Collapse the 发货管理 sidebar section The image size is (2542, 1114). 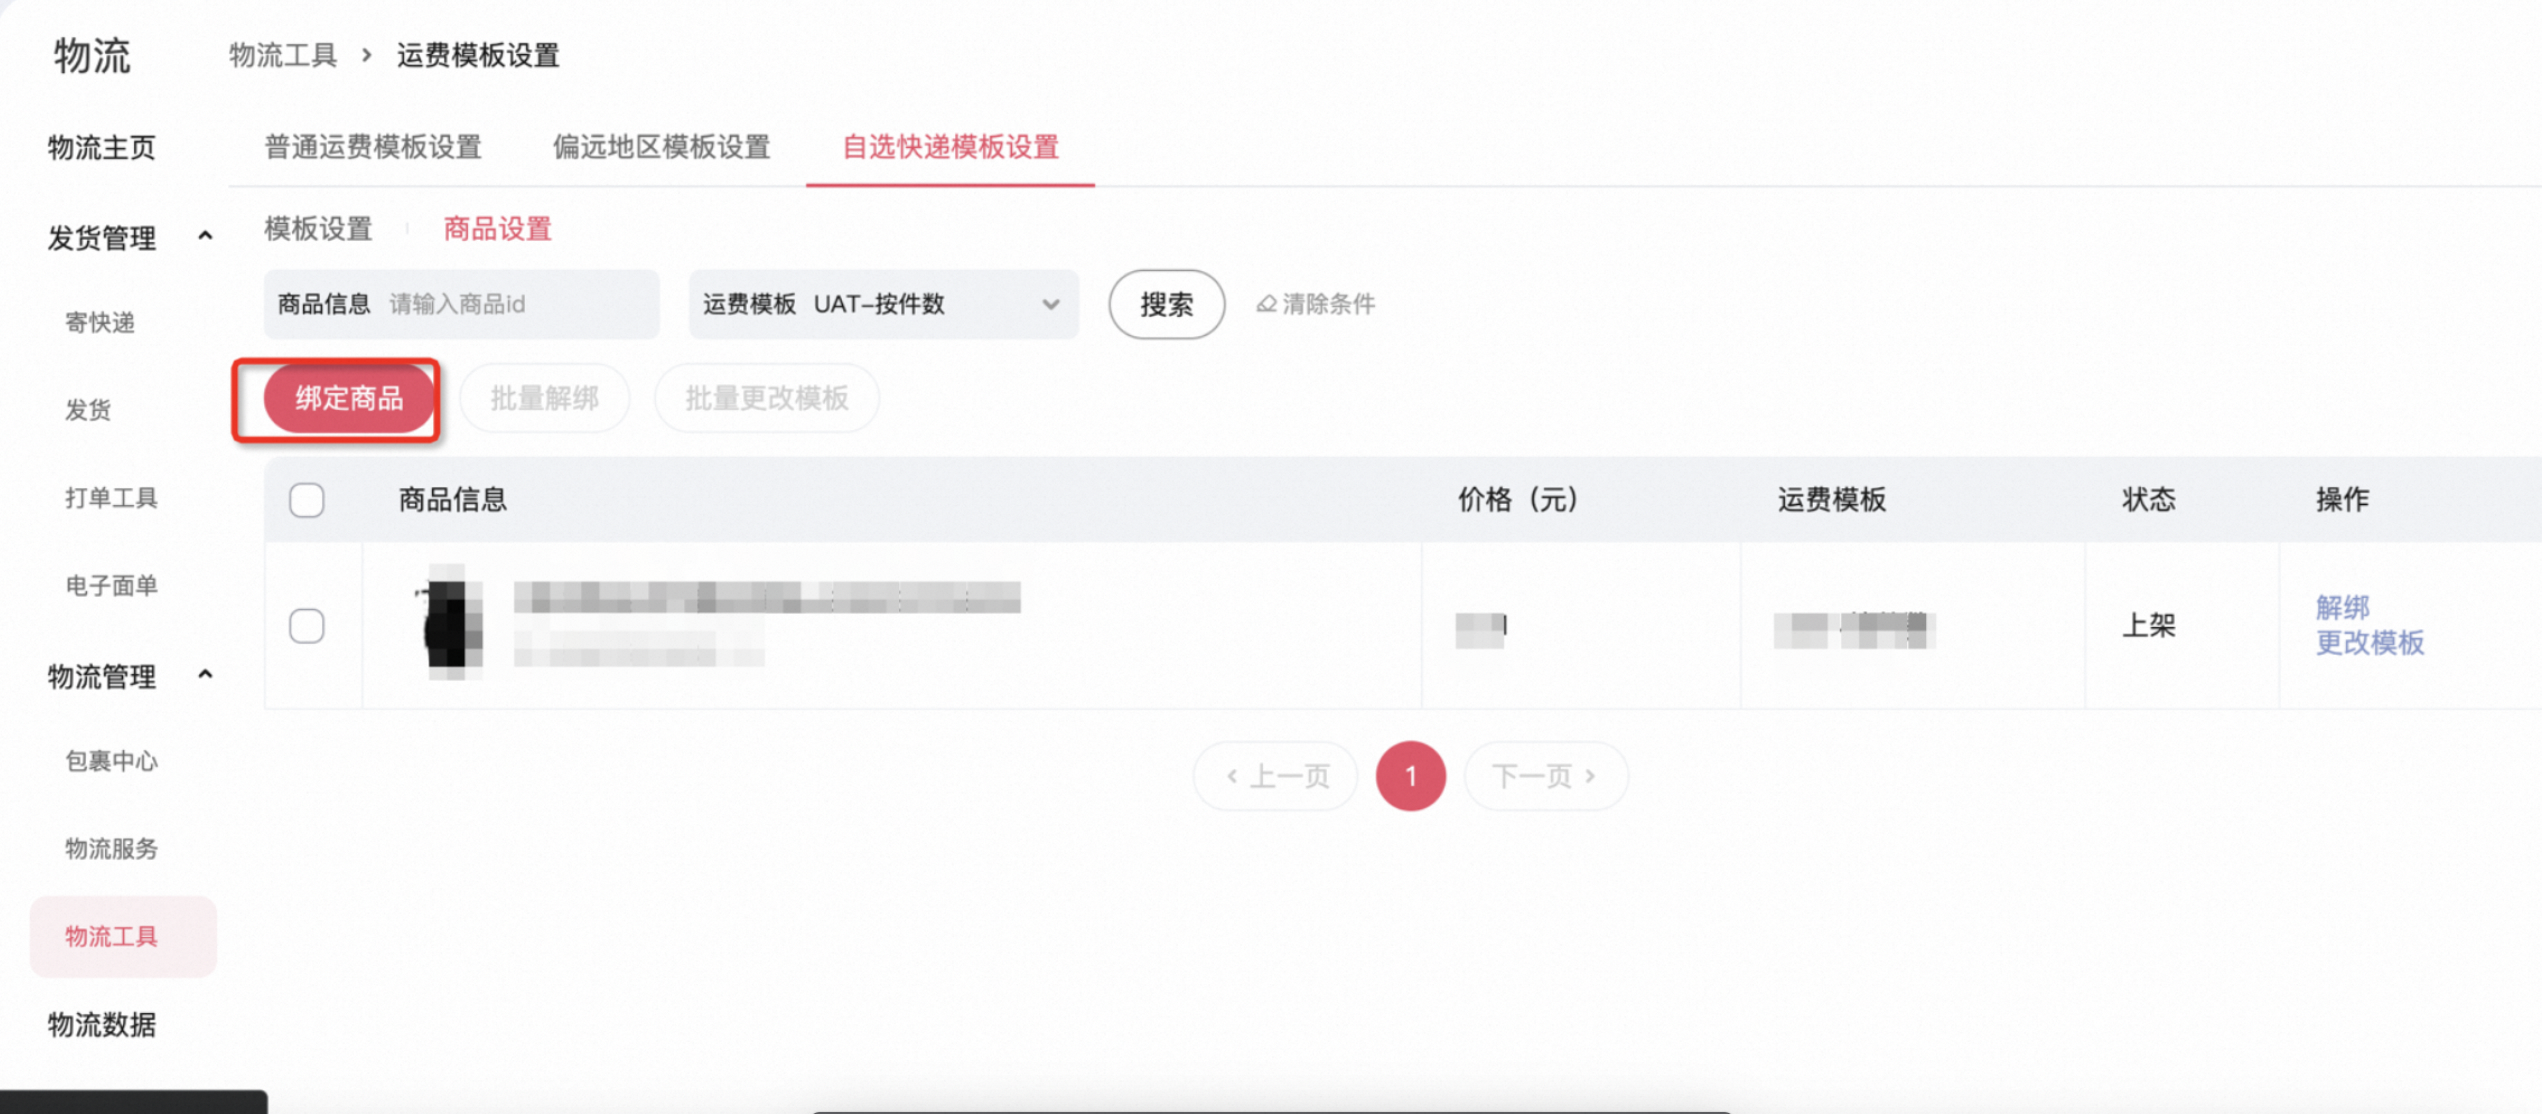click(205, 237)
